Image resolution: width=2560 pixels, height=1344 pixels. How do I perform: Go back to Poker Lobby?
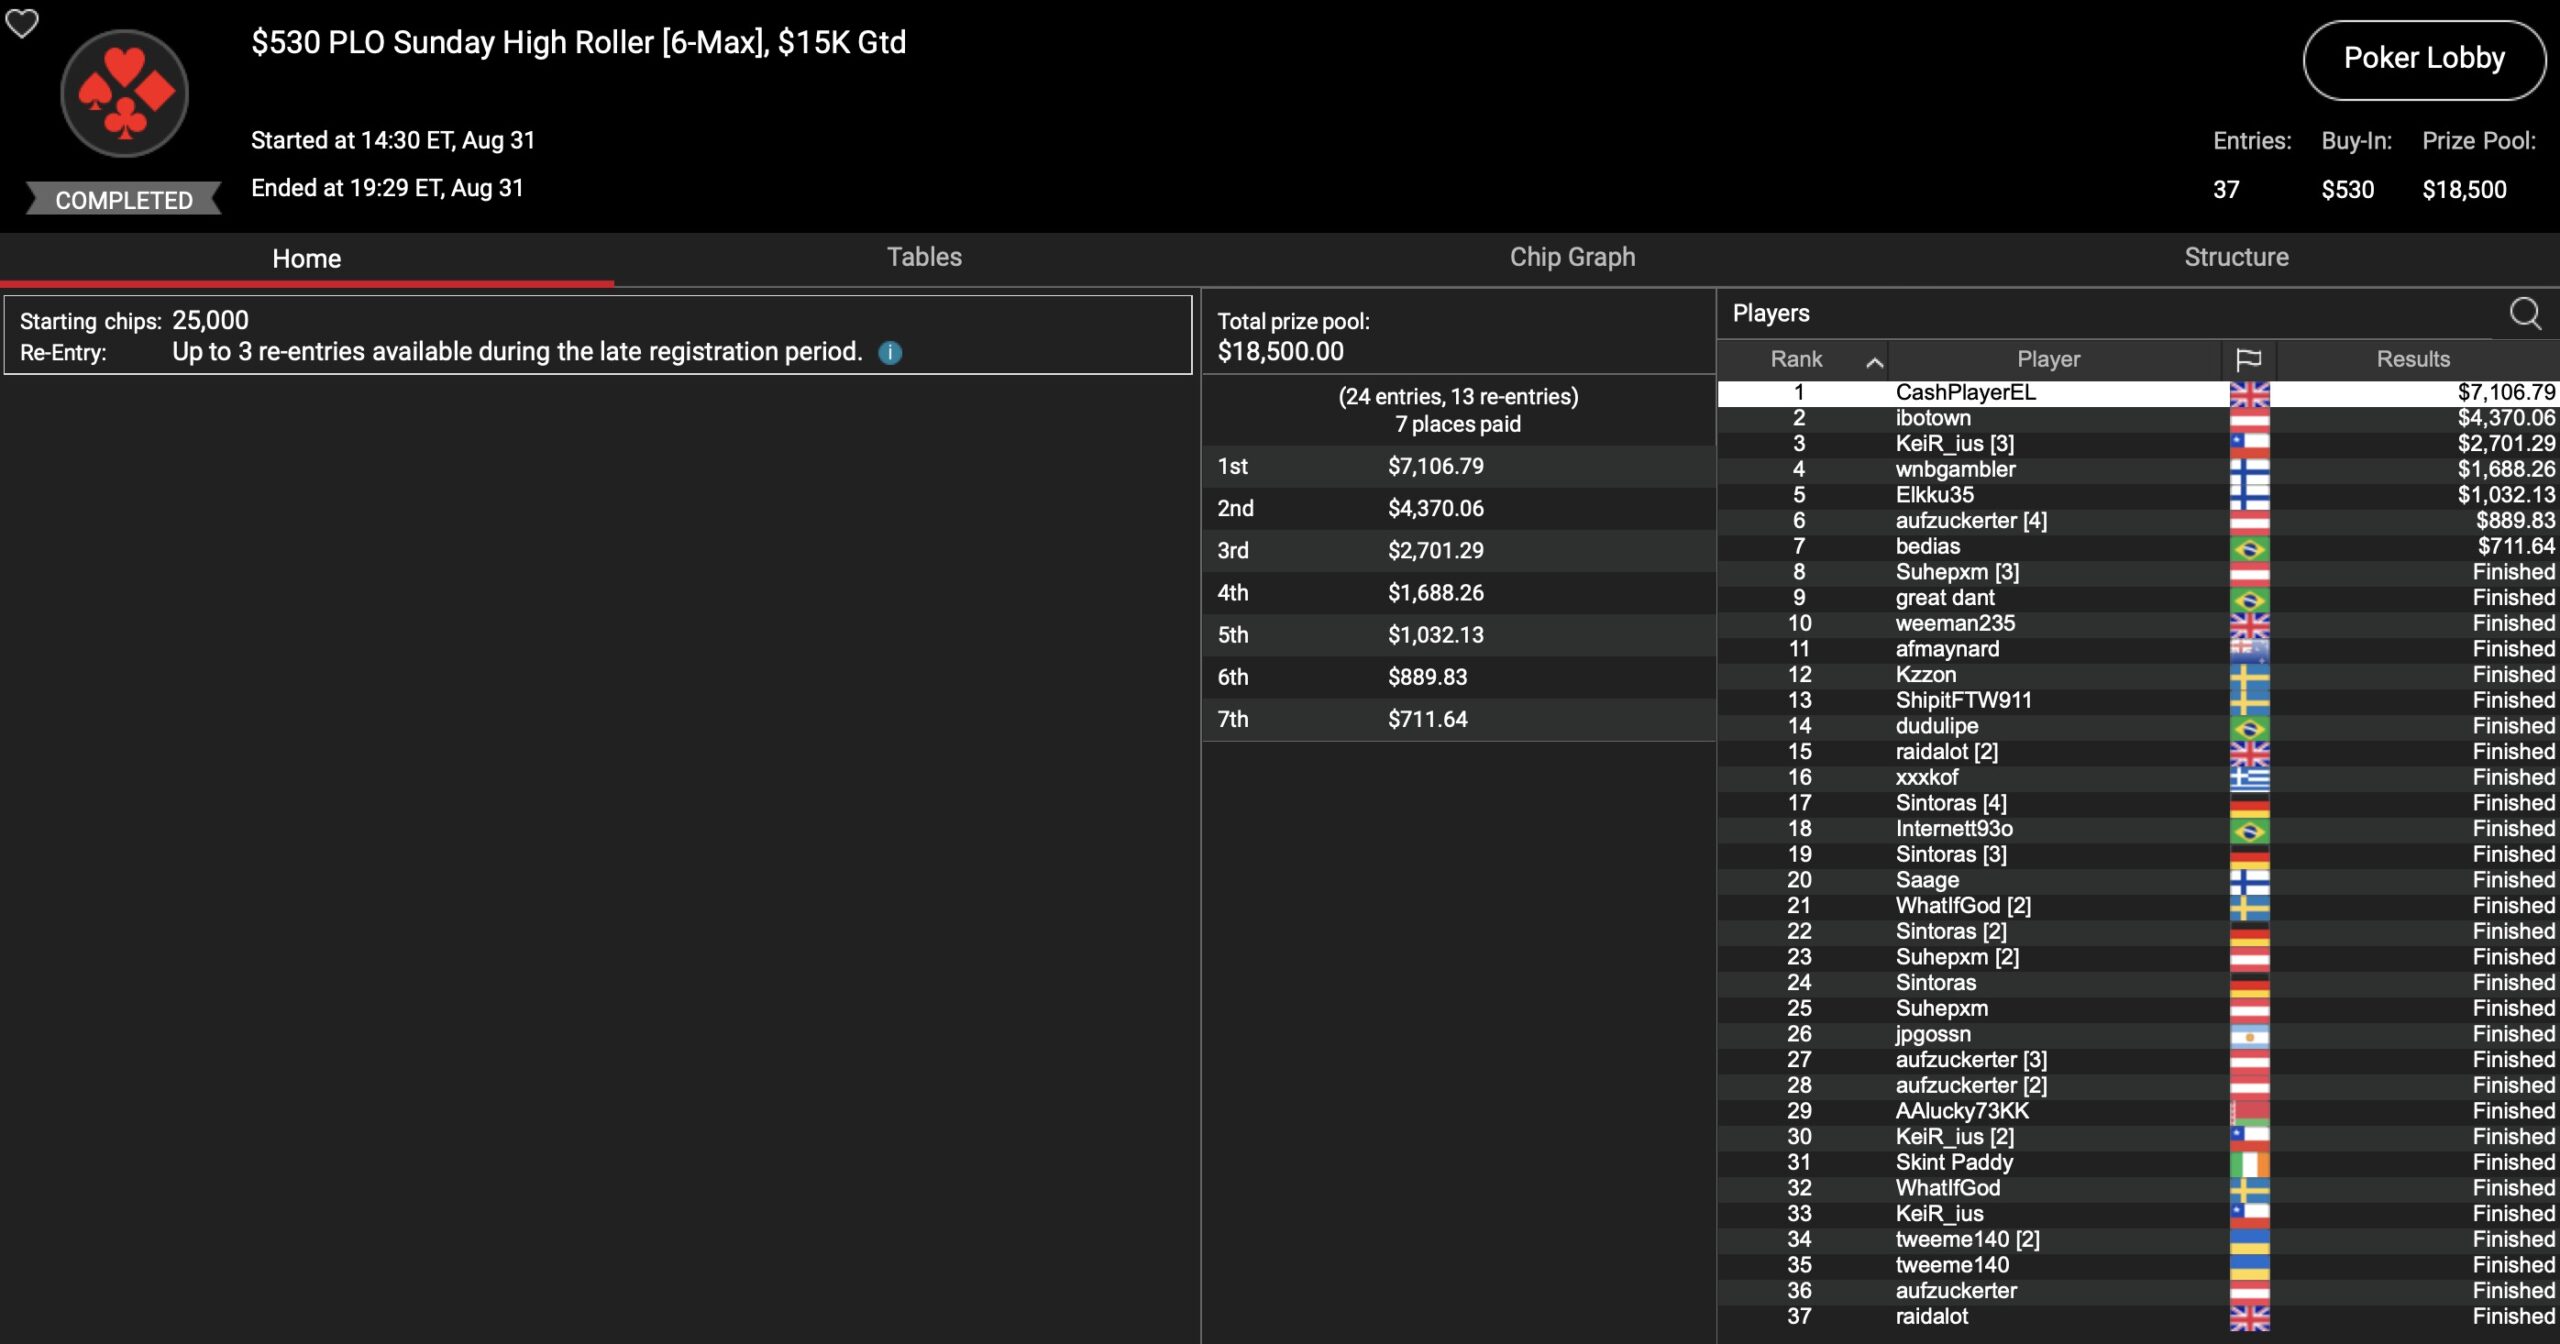pos(2423,59)
